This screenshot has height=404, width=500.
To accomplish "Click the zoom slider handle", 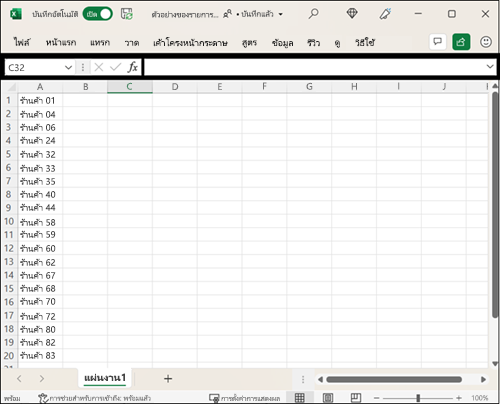I will pos(418,398).
